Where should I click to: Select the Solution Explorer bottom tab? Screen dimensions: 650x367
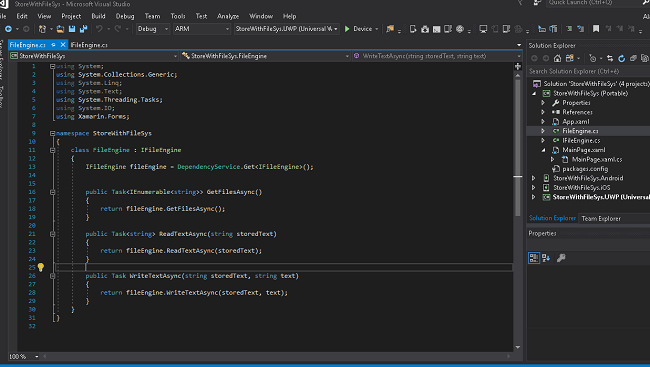(552, 218)
